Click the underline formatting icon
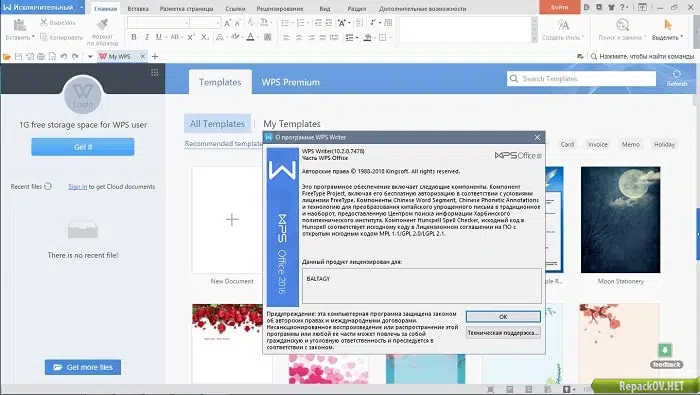The height and width of the screenshot is (395, 700). (x=158, y=37)
